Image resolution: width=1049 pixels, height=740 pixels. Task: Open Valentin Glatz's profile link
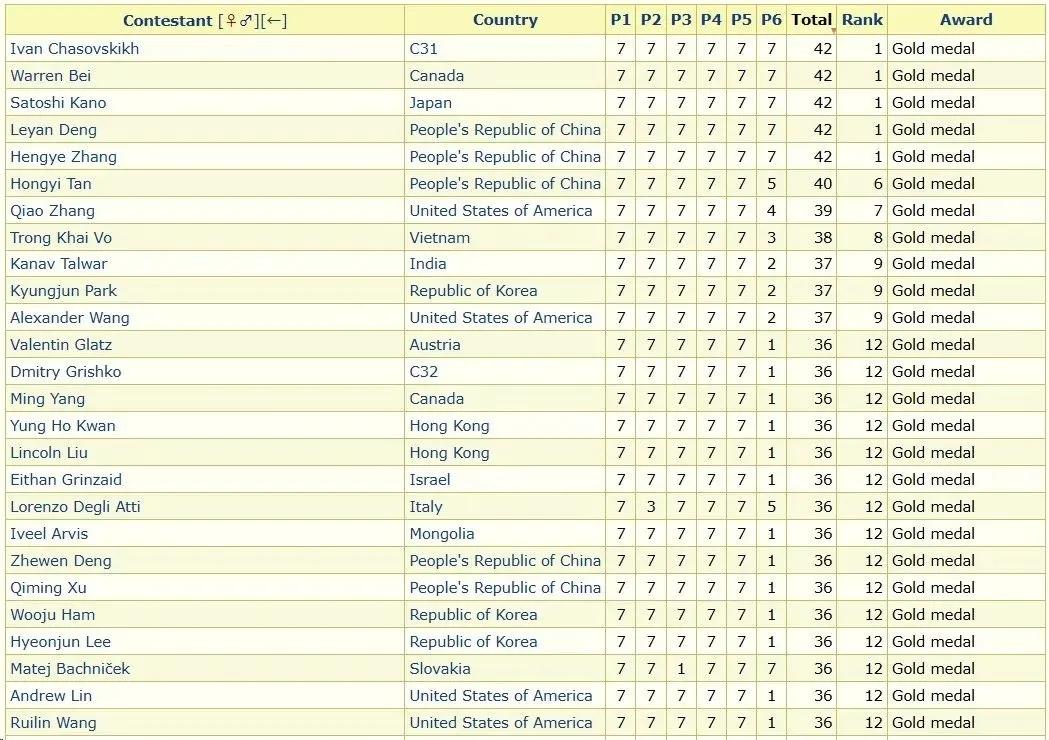(61, 345)
